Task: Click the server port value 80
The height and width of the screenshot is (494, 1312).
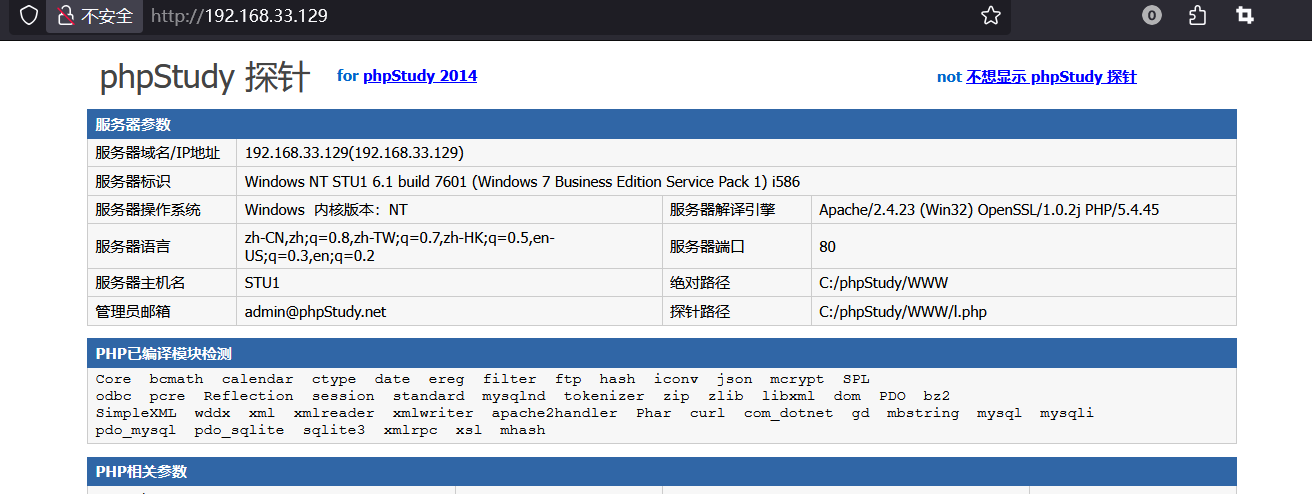Action: point(827,247)
